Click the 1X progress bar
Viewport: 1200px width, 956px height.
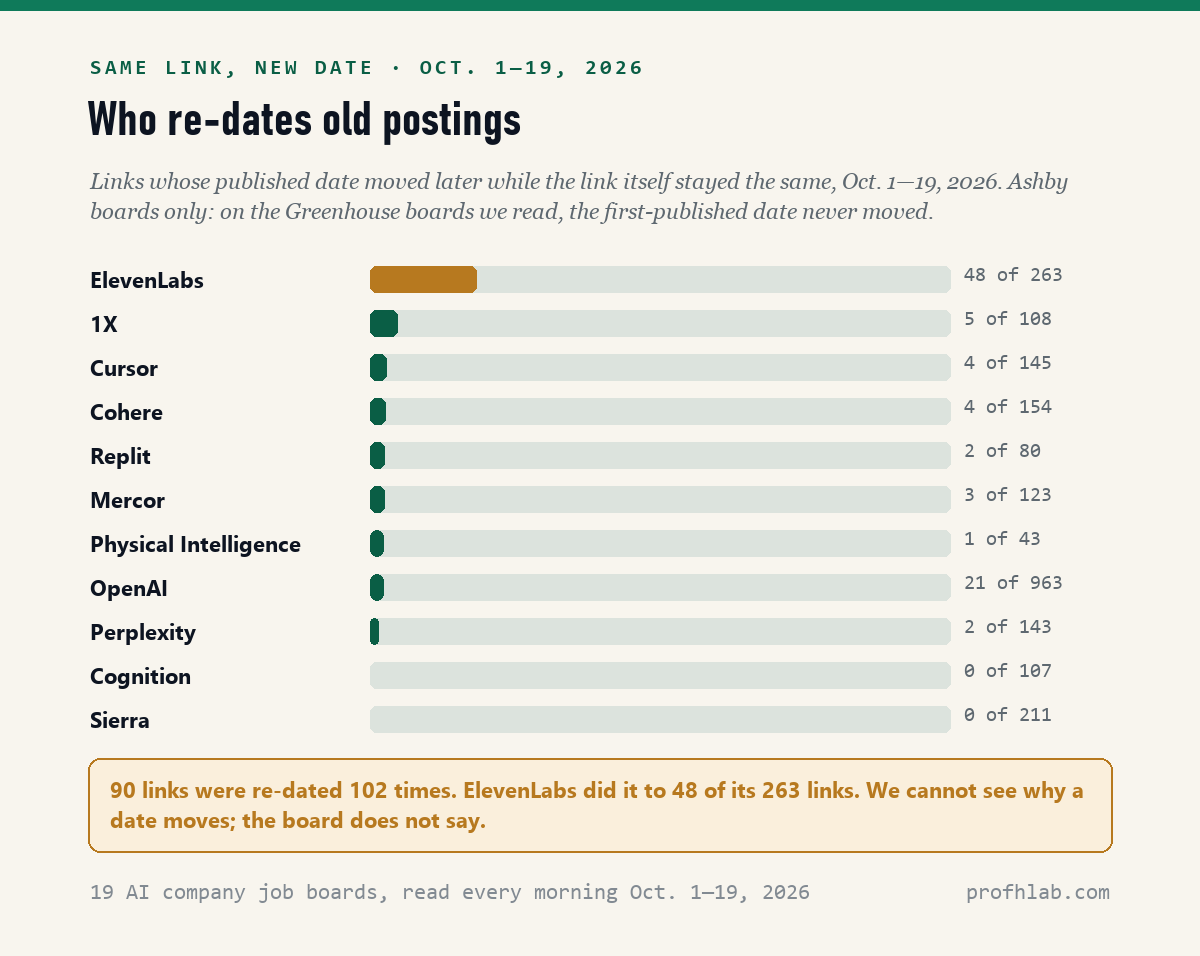tap(660, 324)
